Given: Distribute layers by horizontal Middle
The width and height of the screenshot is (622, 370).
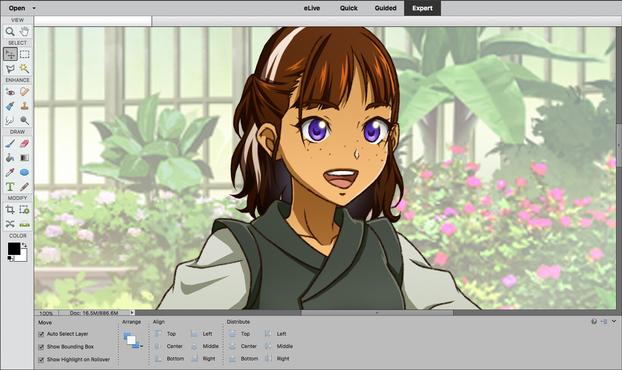Looking at the screenshot, I should (279, 346).
